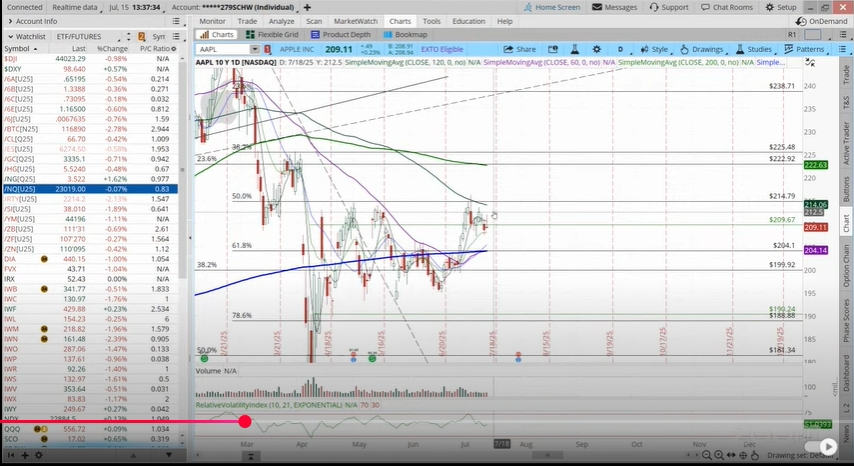854x466 pixels.
Task: Collapse the Watchlist section
Action: pos(10,36)
